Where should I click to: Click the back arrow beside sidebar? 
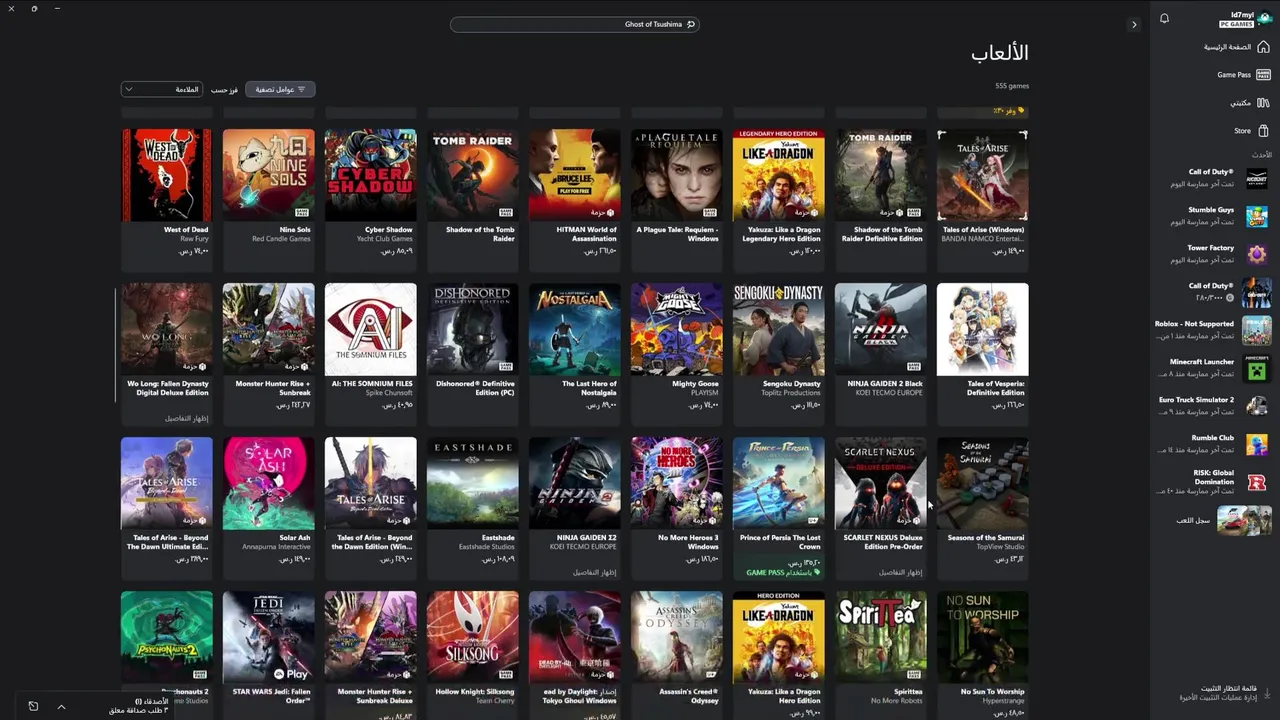(1133, 24)
